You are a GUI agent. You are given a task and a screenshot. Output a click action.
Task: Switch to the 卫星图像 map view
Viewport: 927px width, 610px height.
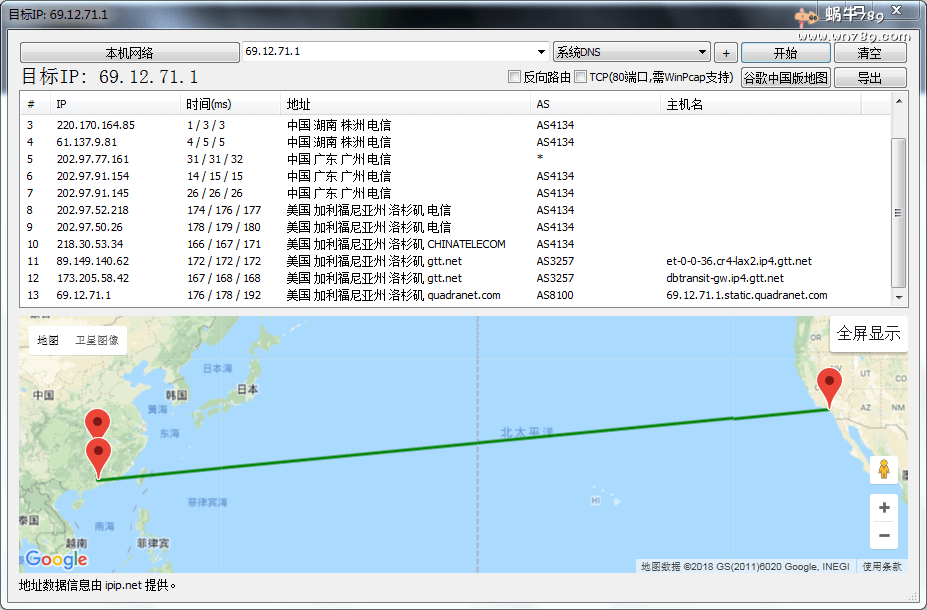pos(98,339)
